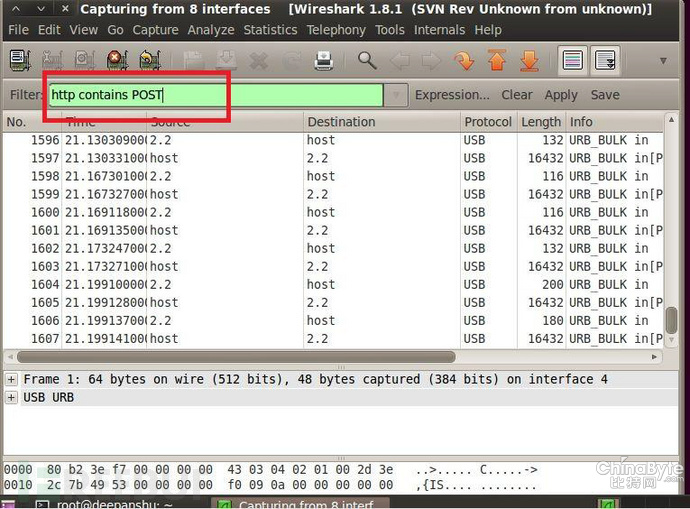Stop the running live capture

point(116,61)
